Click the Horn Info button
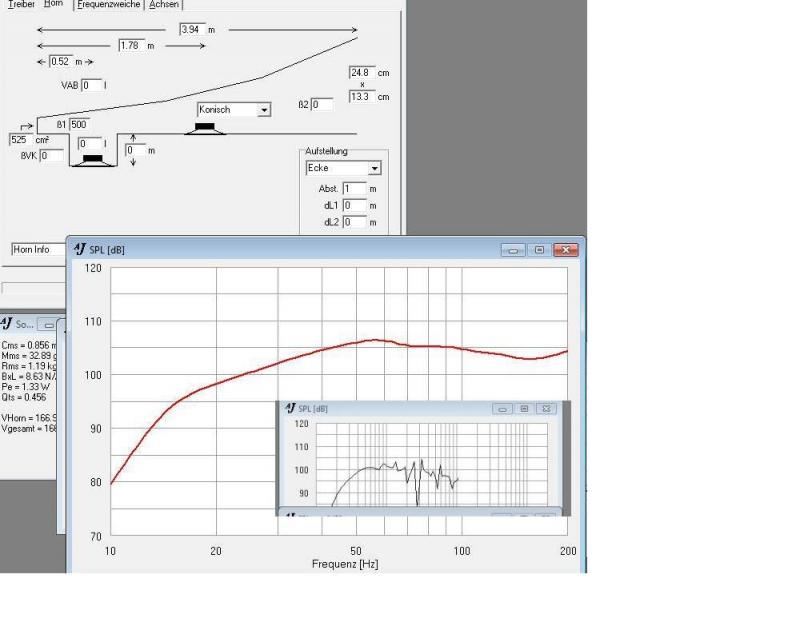The width and height of the screenshot is (800, 638). click(x=39, y=249)
